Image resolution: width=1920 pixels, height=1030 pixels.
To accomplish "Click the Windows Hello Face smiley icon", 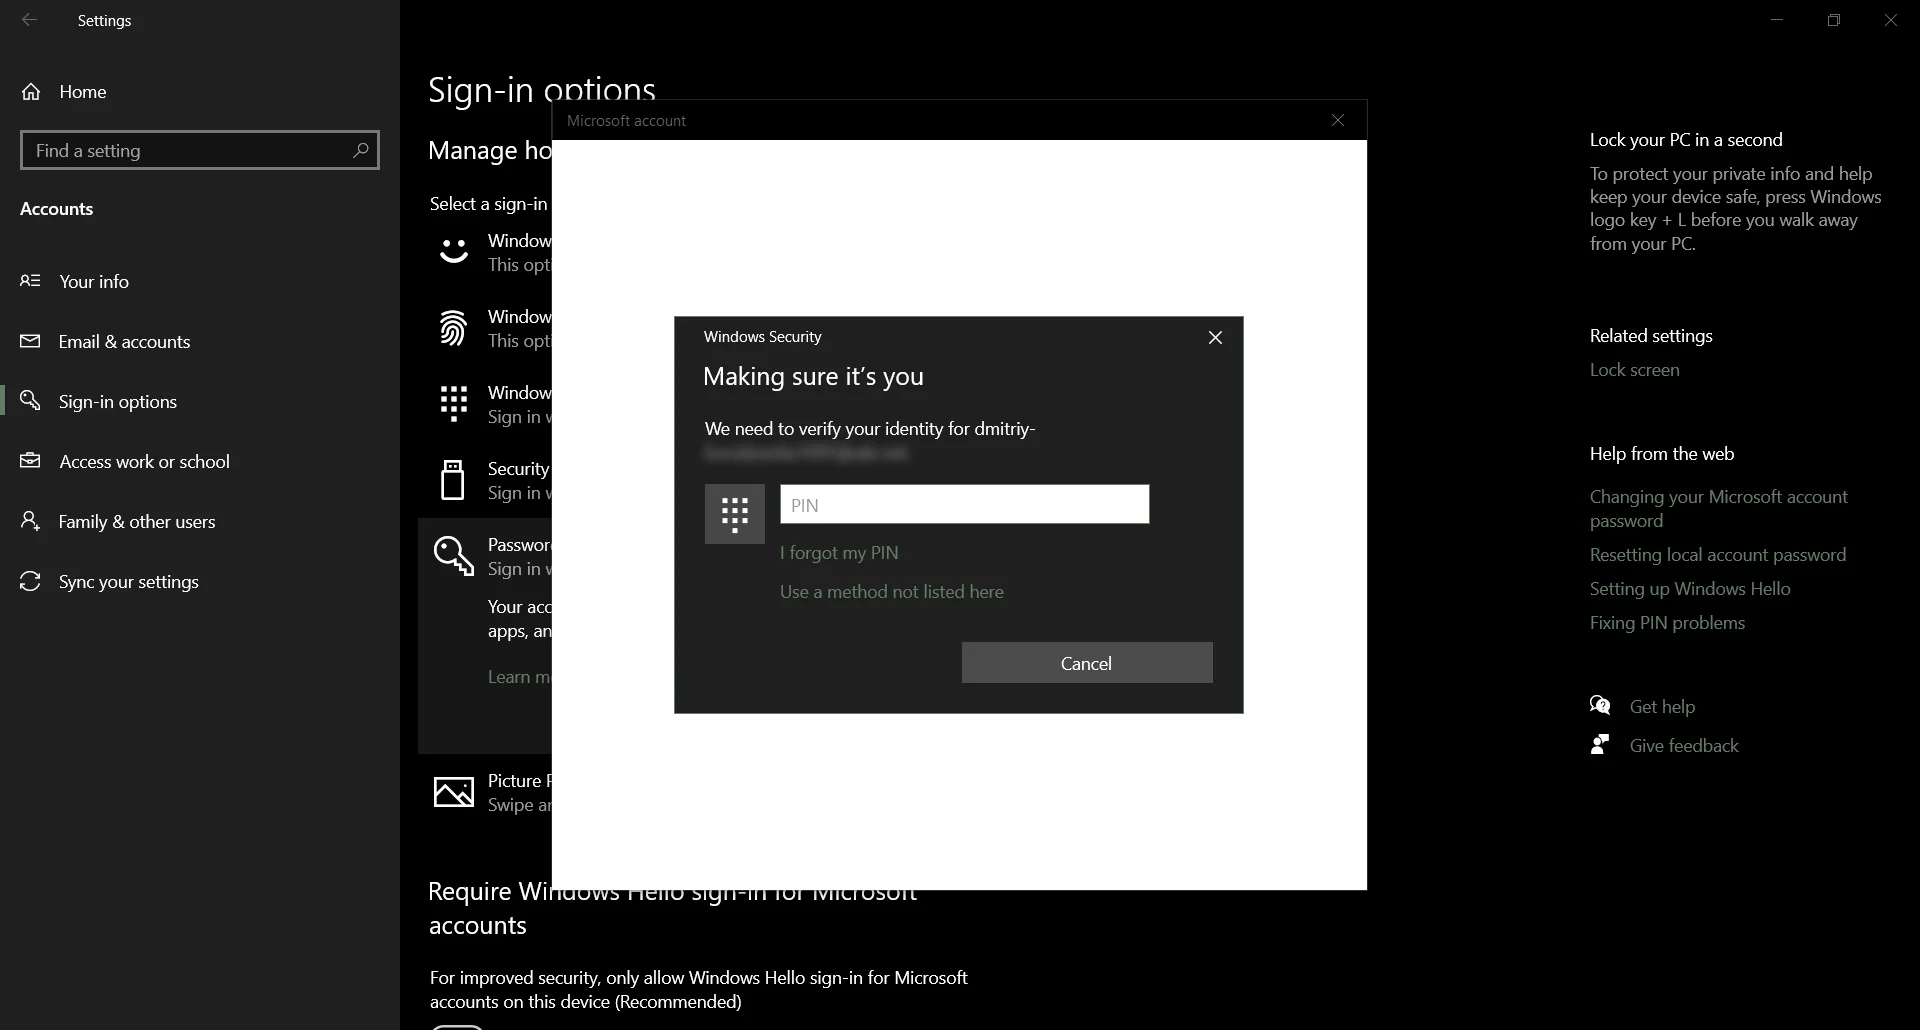I will 454,251.
